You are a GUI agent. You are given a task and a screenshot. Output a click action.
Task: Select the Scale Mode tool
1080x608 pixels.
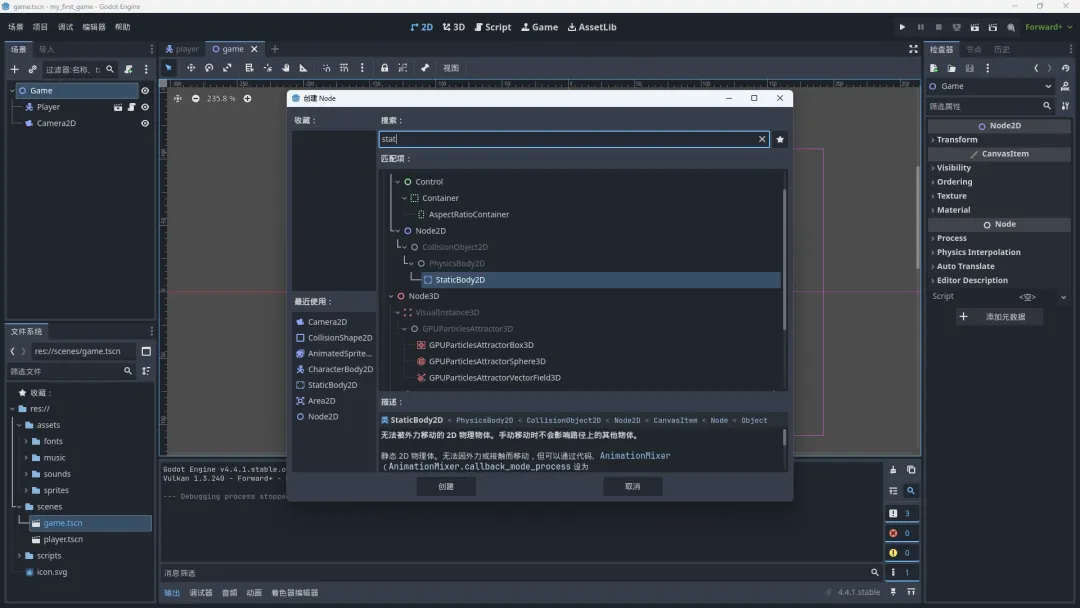pyautogui.click(x=227, y=68)
